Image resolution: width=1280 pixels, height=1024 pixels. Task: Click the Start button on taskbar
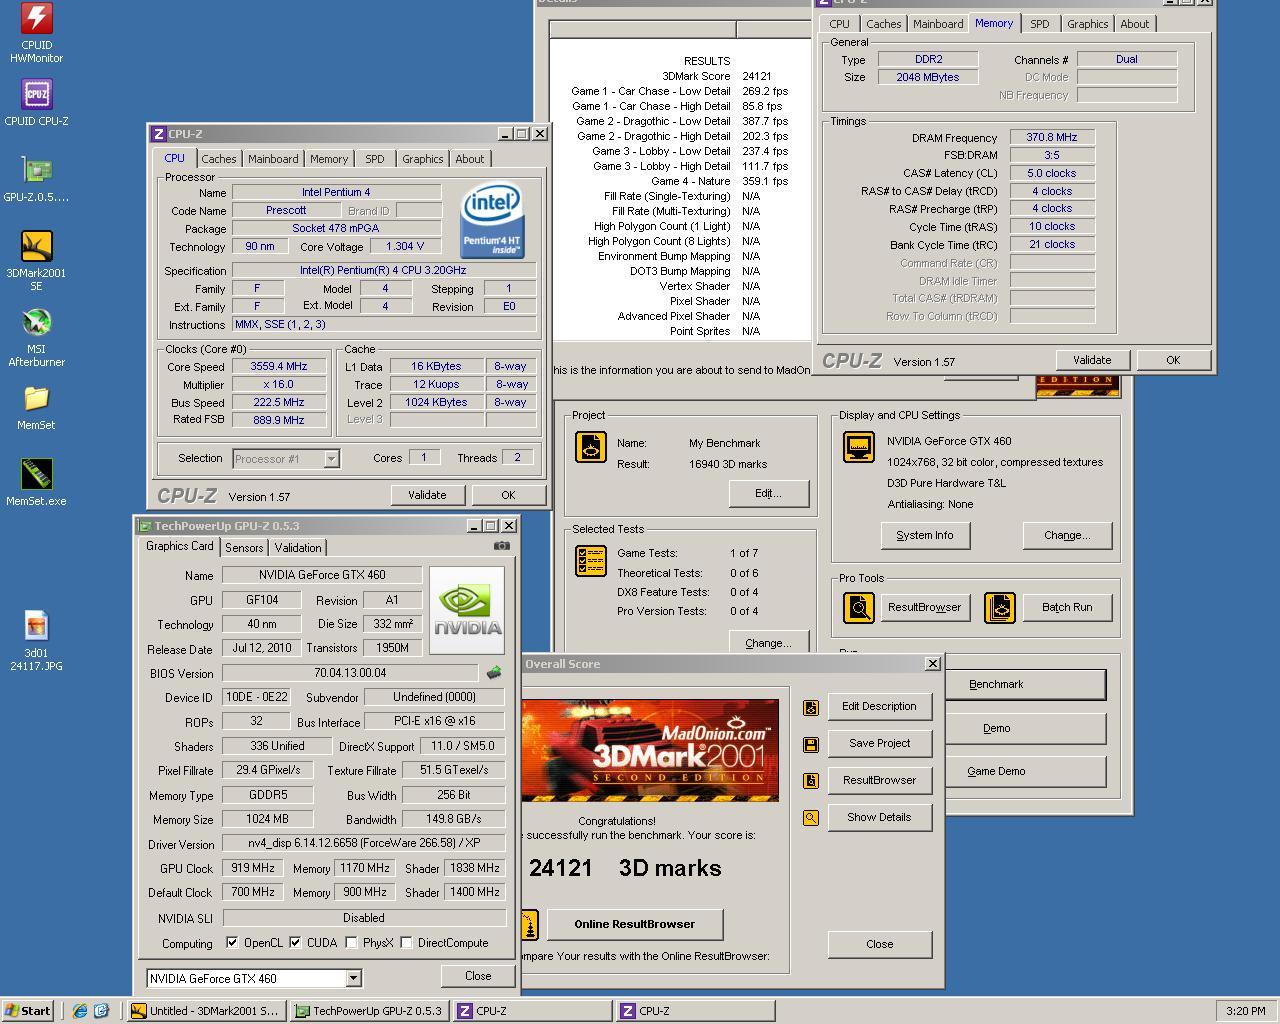(x=28, y=1011)
